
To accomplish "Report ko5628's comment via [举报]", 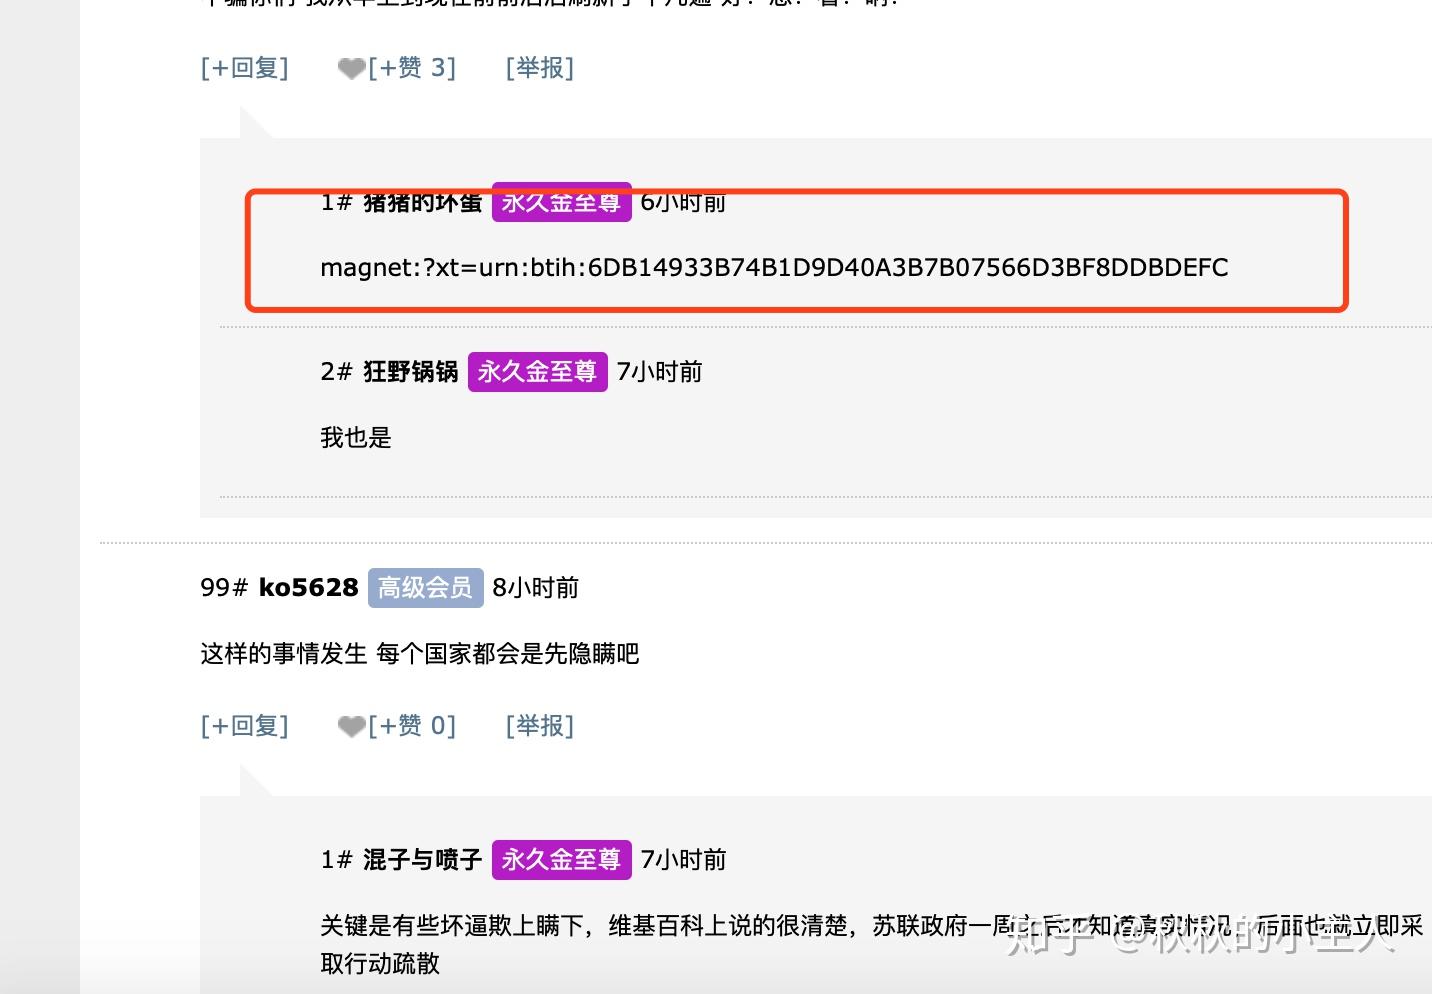I will coord(540,726).
